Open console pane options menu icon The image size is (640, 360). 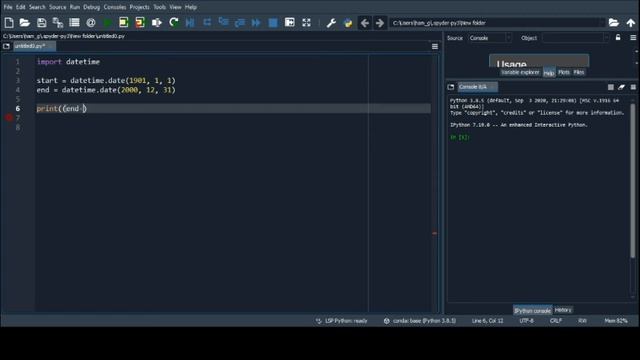(633, 87)
